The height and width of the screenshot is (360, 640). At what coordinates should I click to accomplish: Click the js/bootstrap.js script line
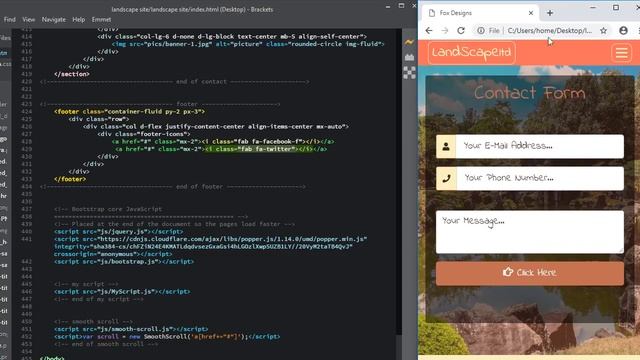[x=124, y=262]
